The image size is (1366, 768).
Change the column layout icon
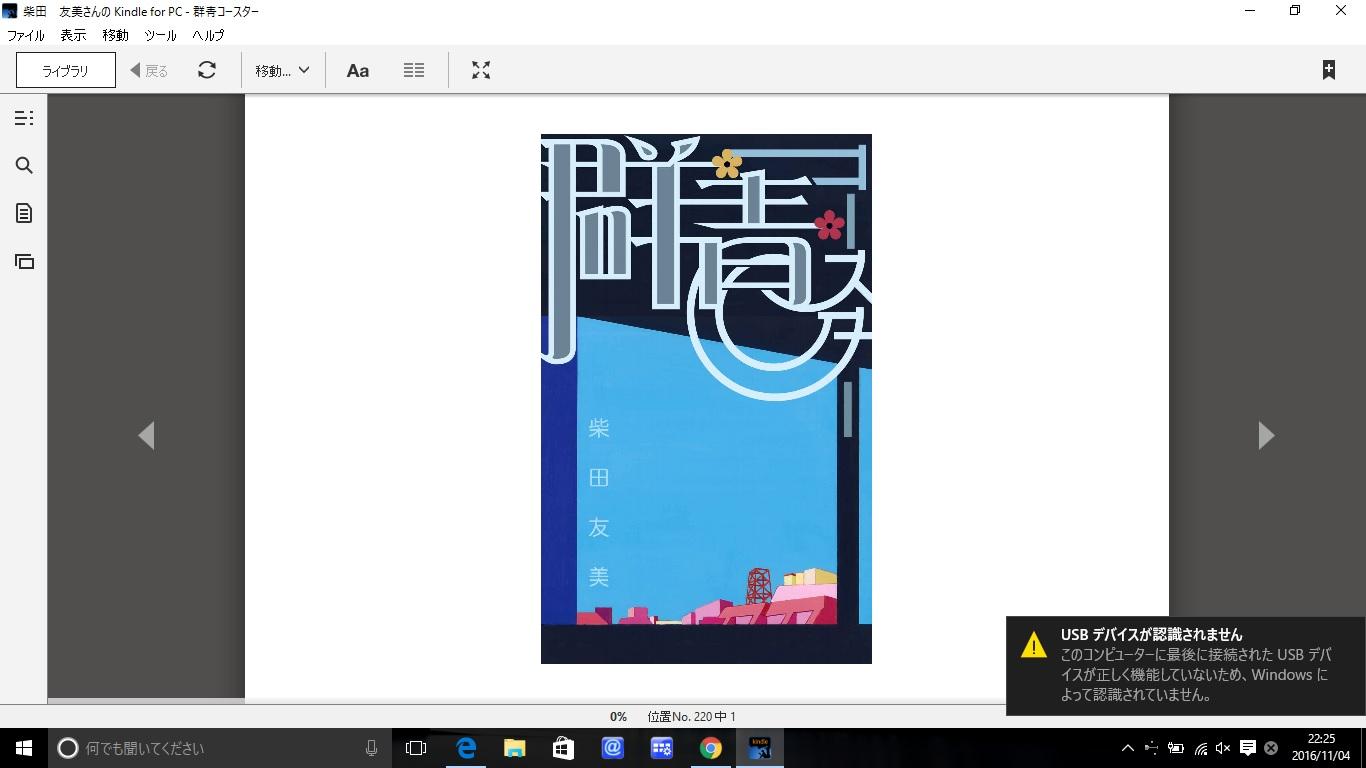point(414,70)
